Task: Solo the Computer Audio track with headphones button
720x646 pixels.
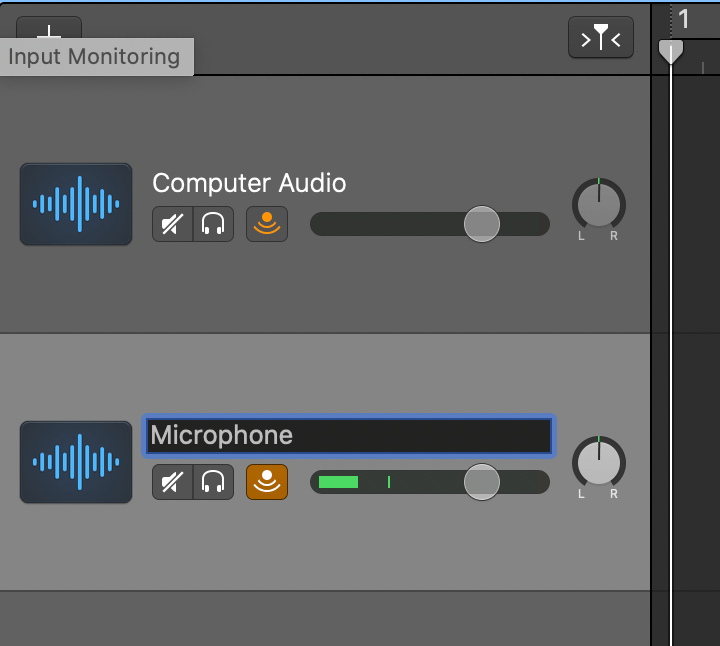Action: (212, 225)
